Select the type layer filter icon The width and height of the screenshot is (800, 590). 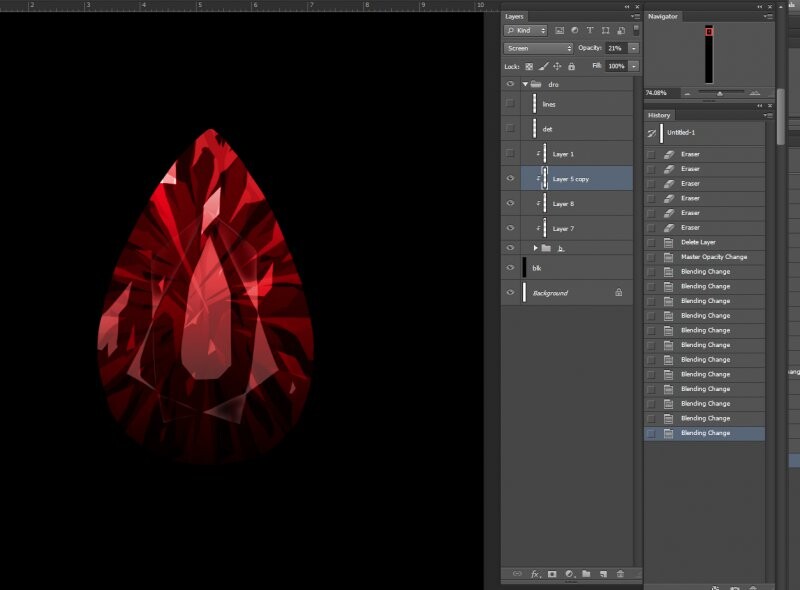point(590,31)
